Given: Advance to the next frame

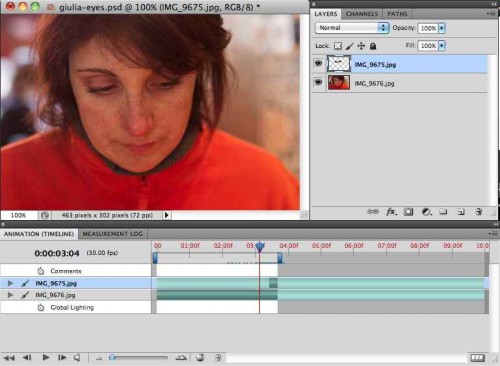Looking at the screenshot, I should click(x=62, y=358).
